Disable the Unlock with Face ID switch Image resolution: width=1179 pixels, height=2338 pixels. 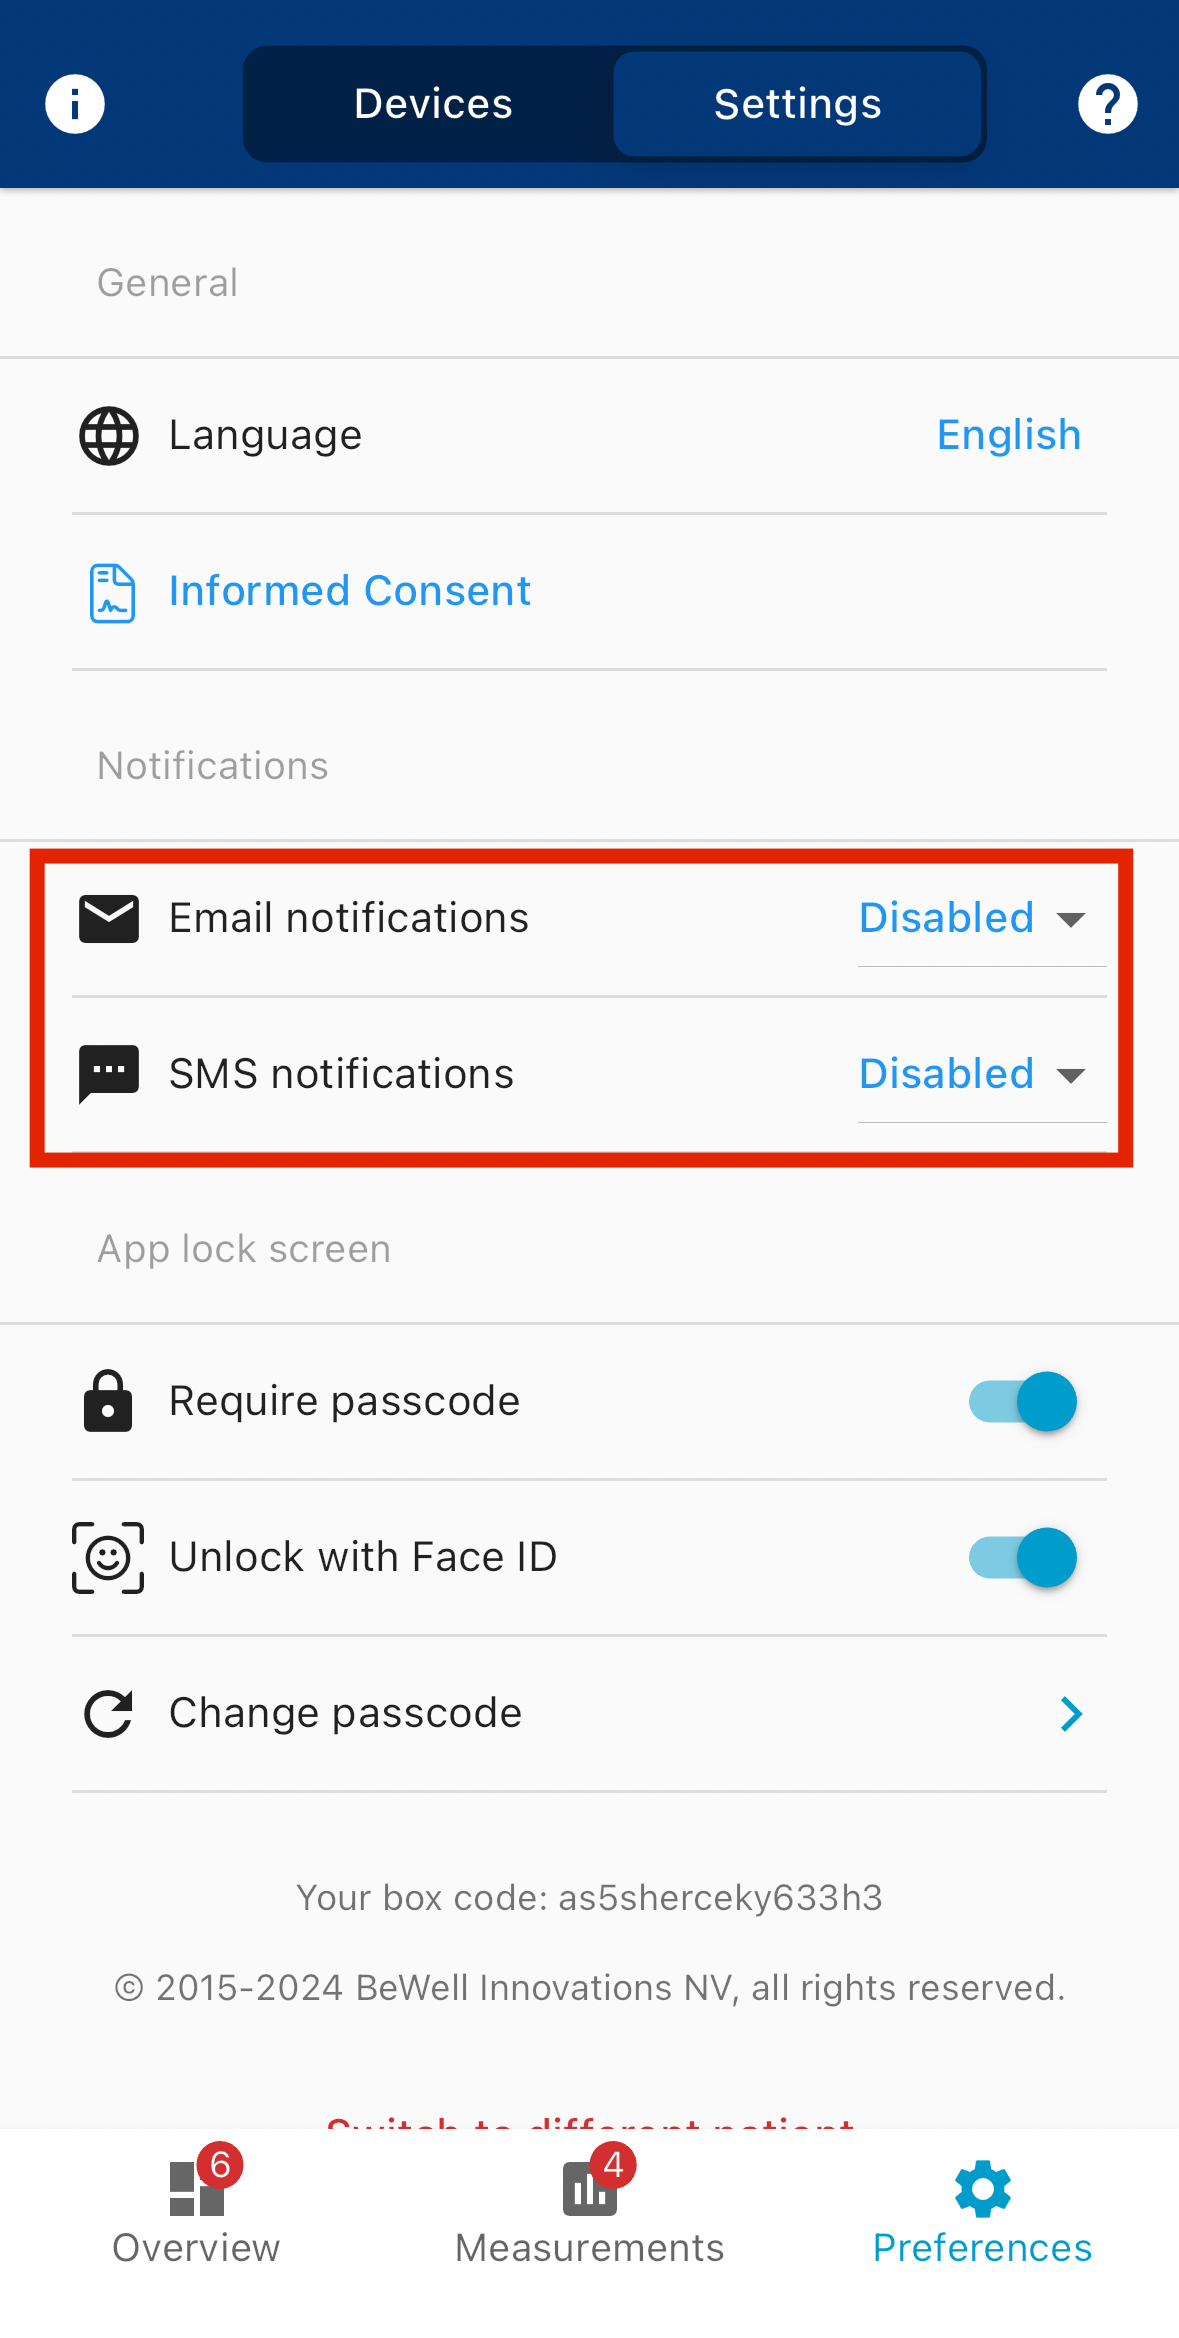[1022, 1557]
